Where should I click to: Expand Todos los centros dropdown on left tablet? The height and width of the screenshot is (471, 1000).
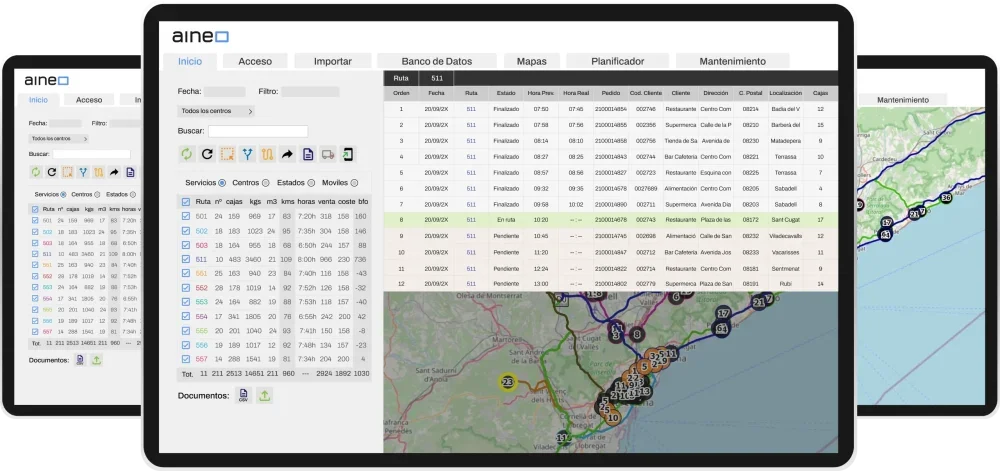coord(58,138)
